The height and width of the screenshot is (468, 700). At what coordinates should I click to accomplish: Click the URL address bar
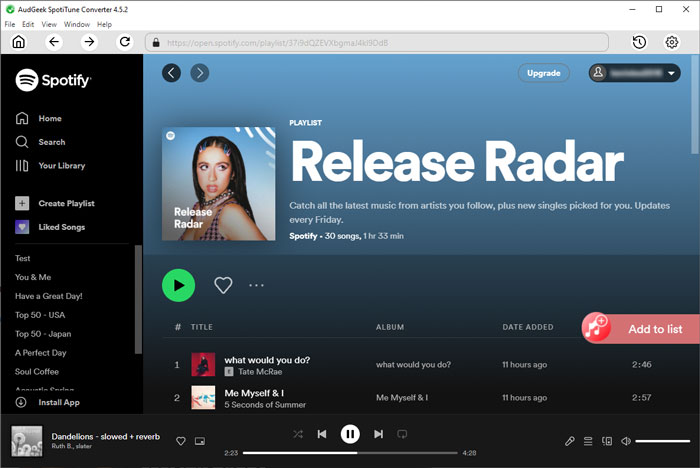coord(377,42)
